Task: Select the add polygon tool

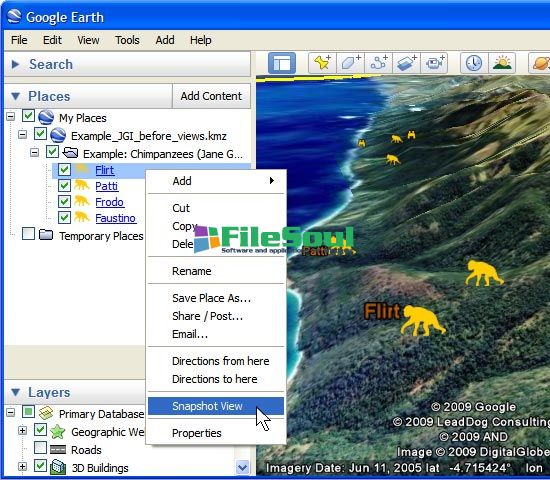Action: click(350, 63)
